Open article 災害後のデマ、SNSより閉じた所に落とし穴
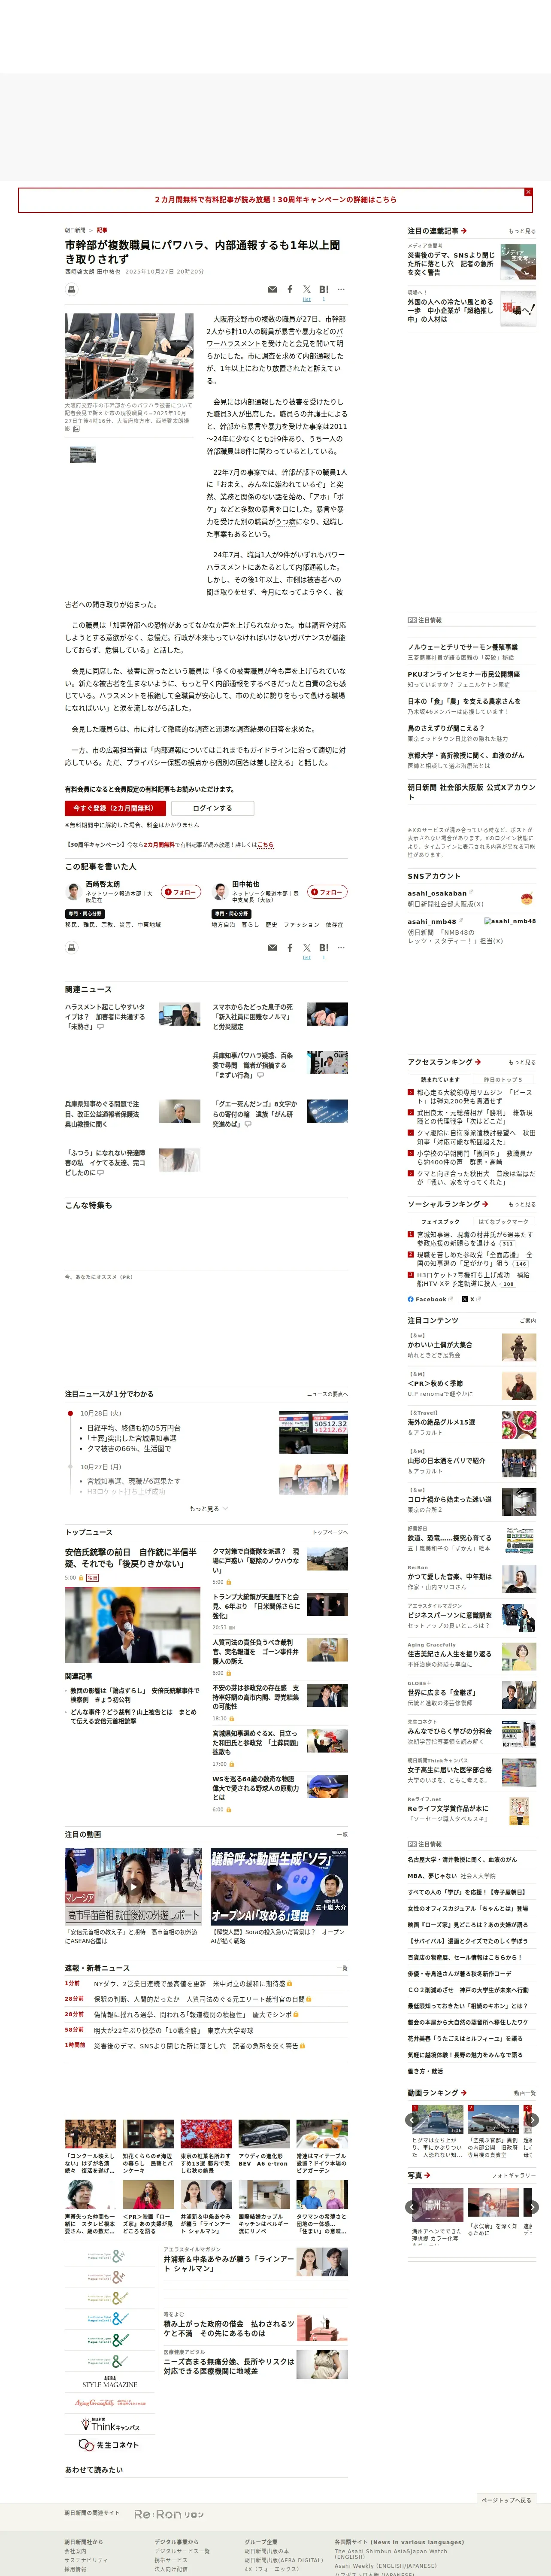This screenshot has height=2576, width=551. coord(451,263)
